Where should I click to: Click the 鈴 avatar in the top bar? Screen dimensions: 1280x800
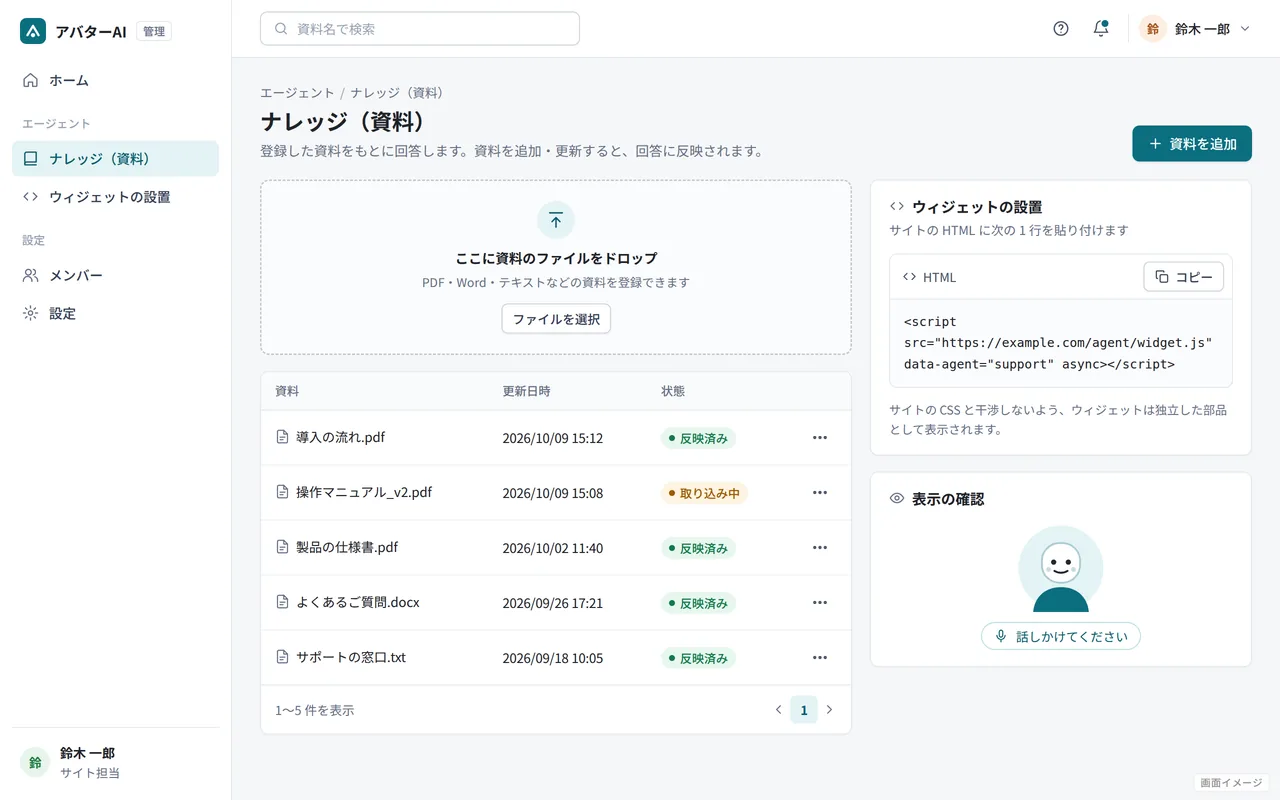pyautogui.click(x=1153, y=29)
